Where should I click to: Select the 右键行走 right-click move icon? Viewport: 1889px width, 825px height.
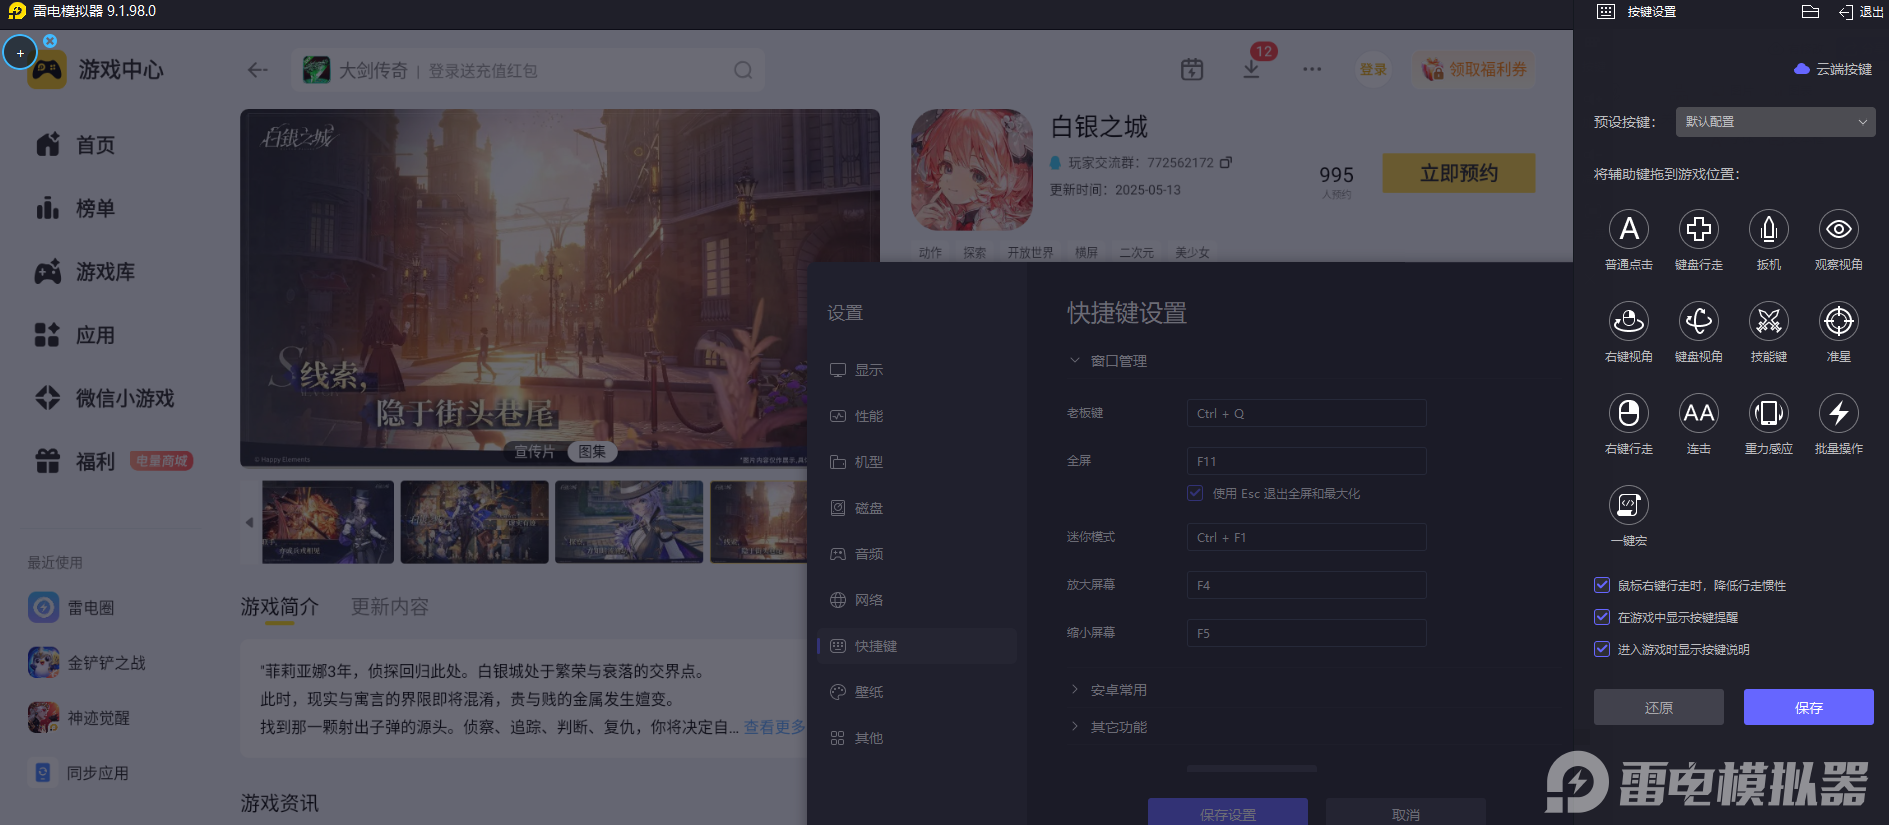[x=1629, y=413]
